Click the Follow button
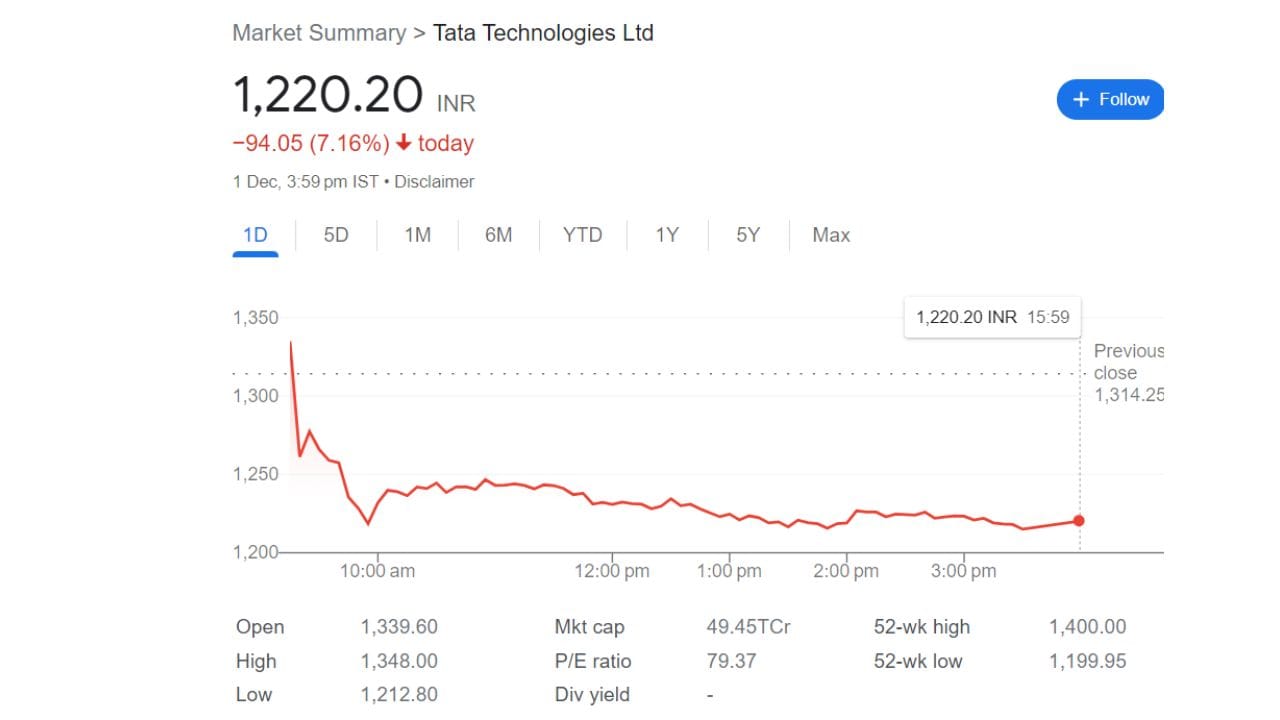Screen dimensions: 1280x720 tap(1110, 99)
